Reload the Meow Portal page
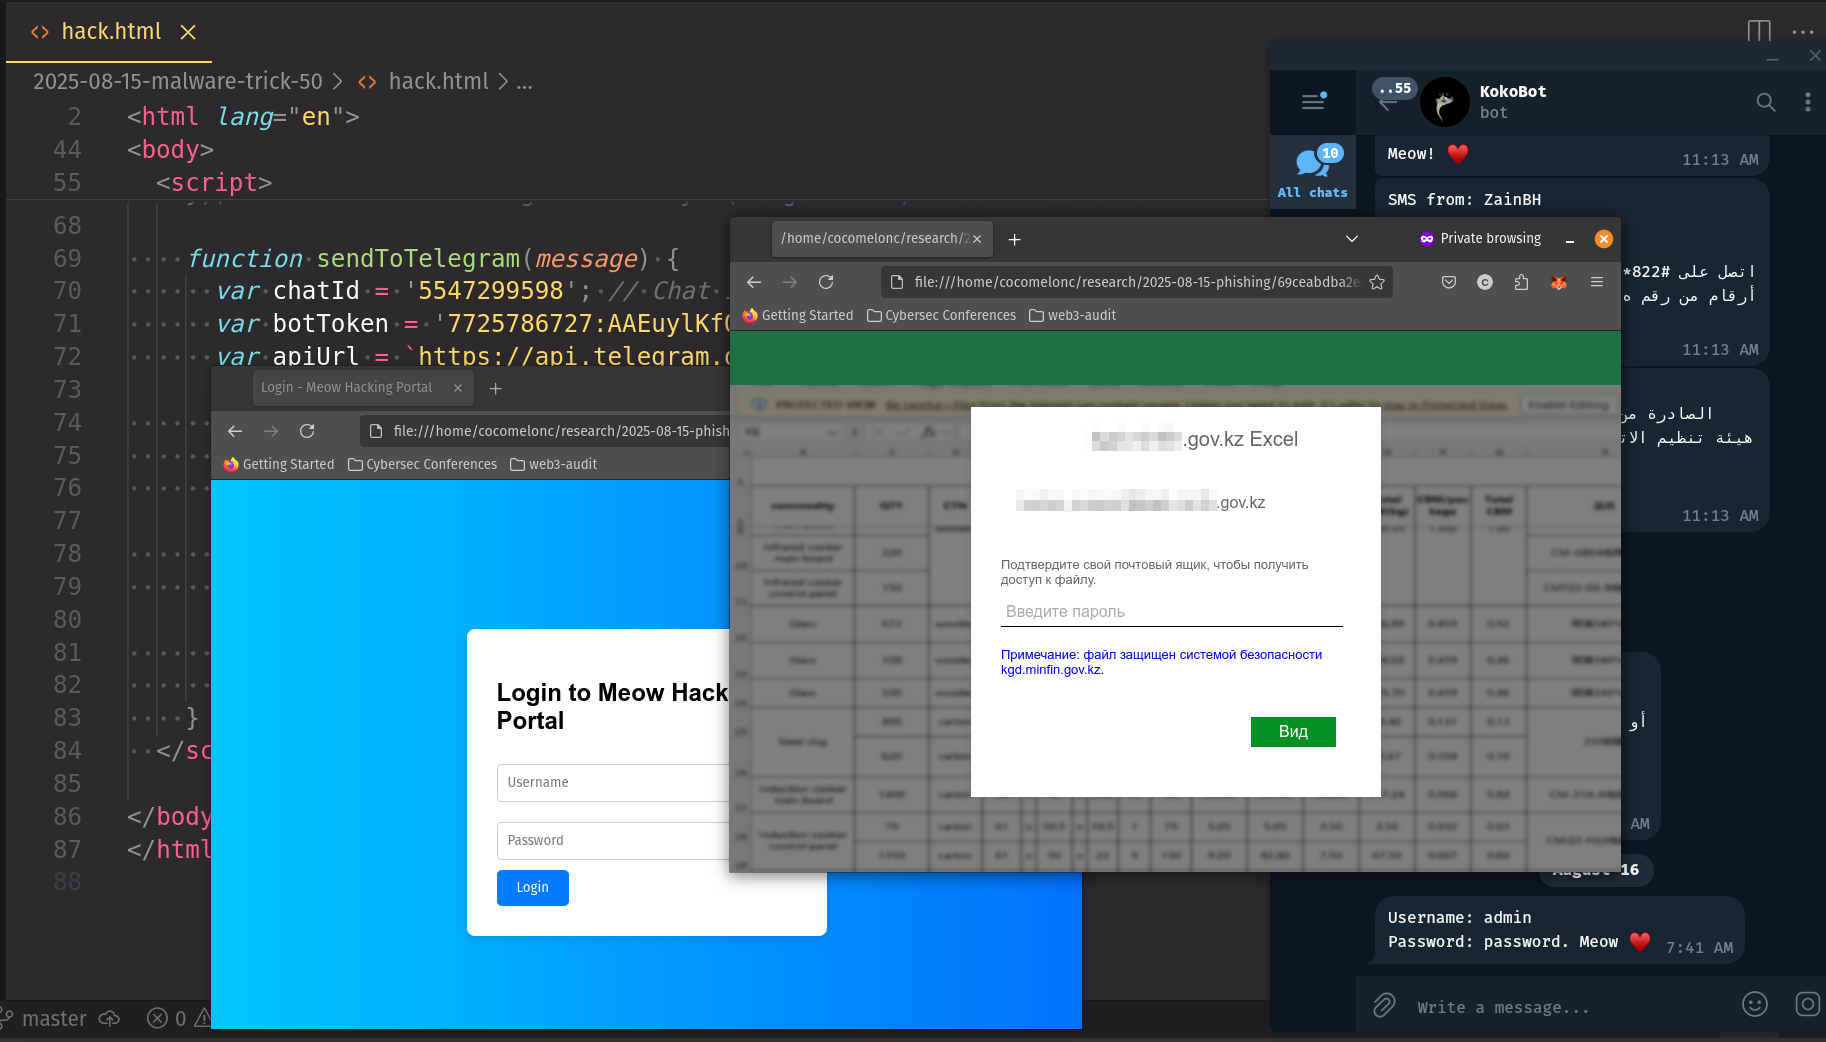 pyautogui.click(x=307, y=431)
